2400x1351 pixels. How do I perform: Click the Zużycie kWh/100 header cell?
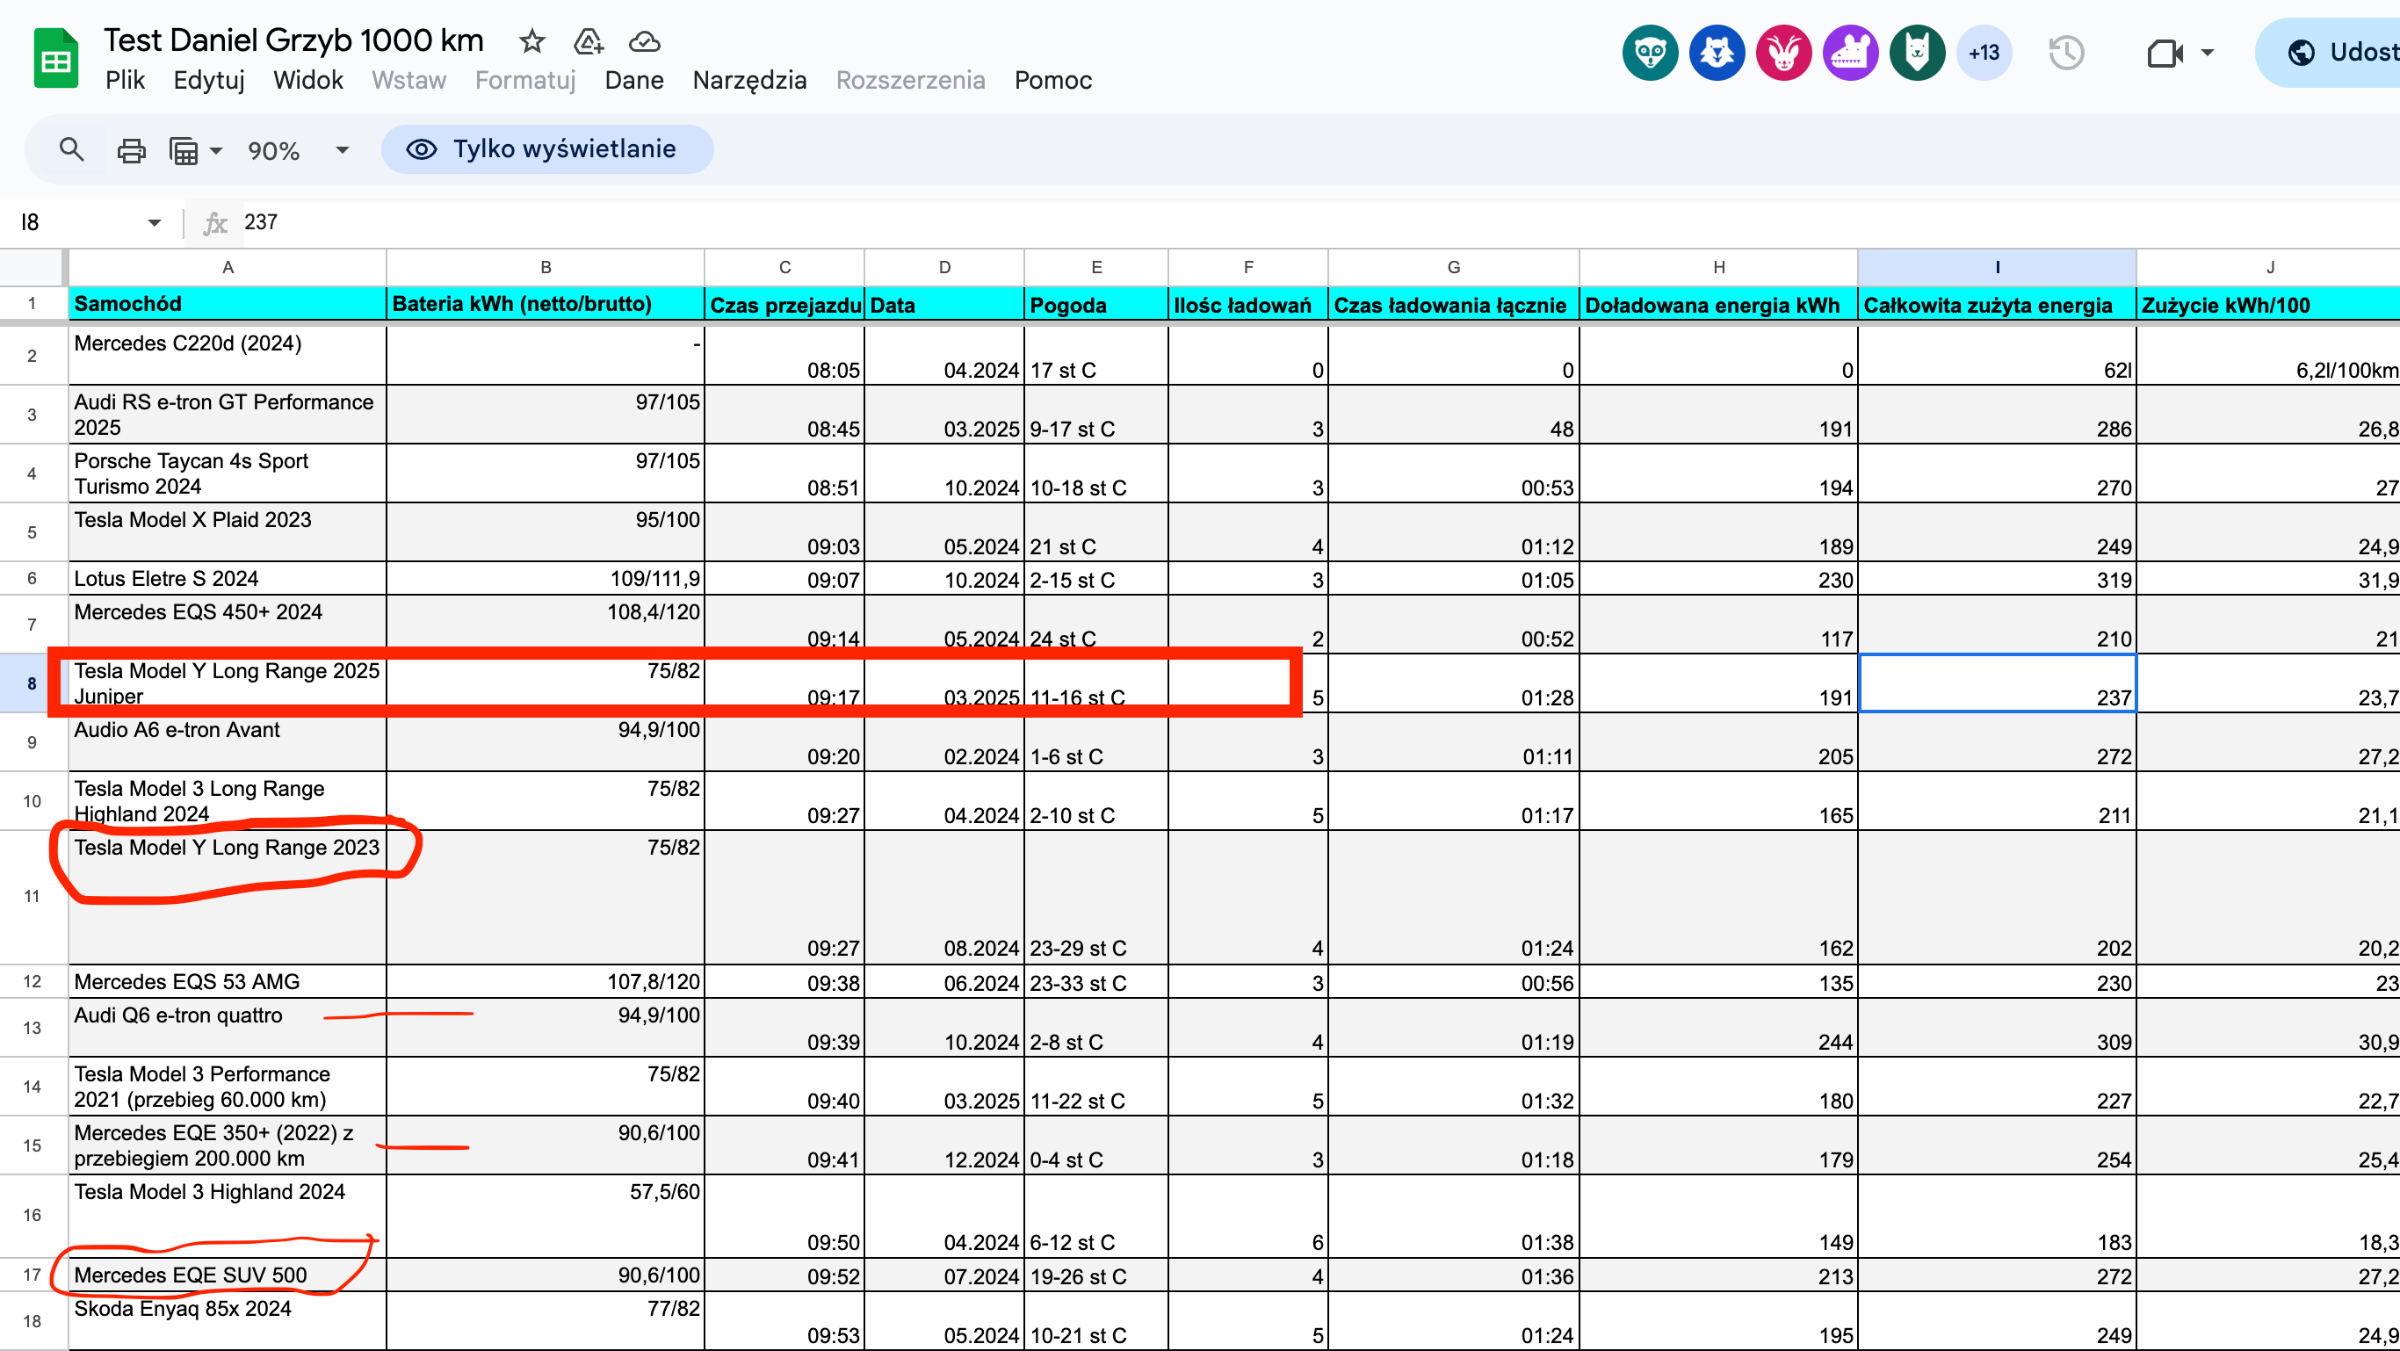tap(2268, 304)
